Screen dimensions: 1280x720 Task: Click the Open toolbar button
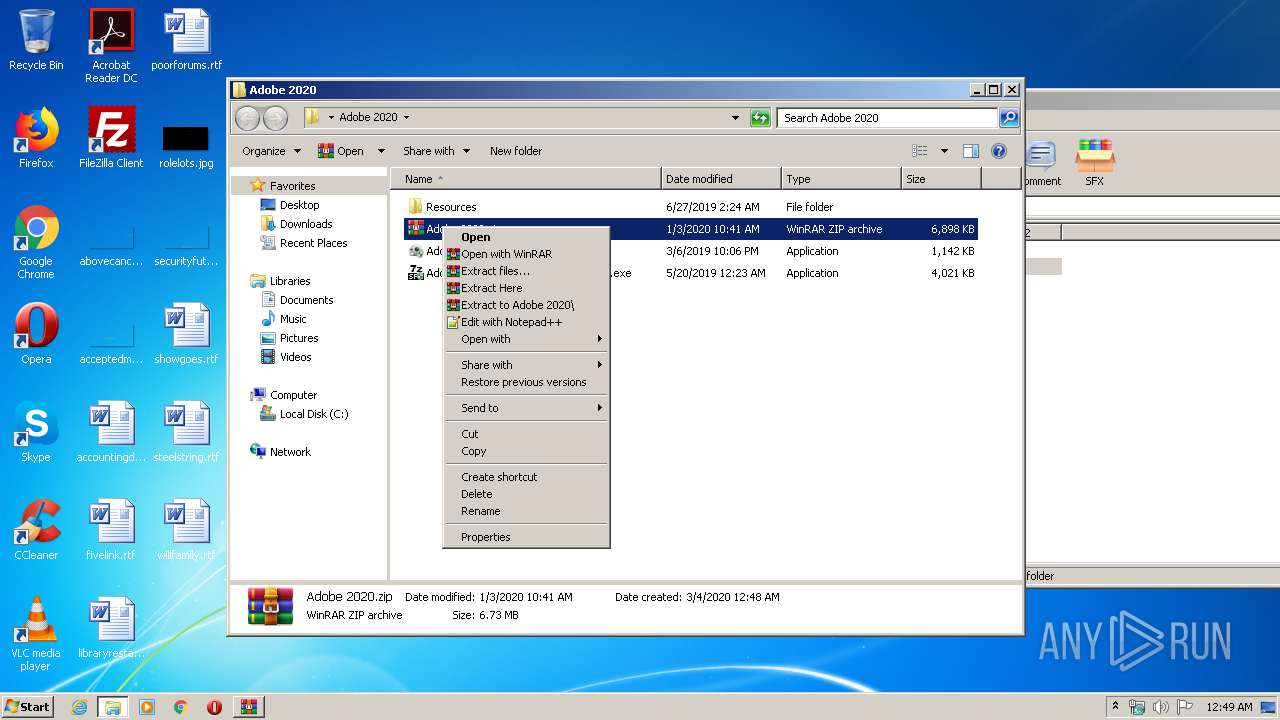pos(342,151)
